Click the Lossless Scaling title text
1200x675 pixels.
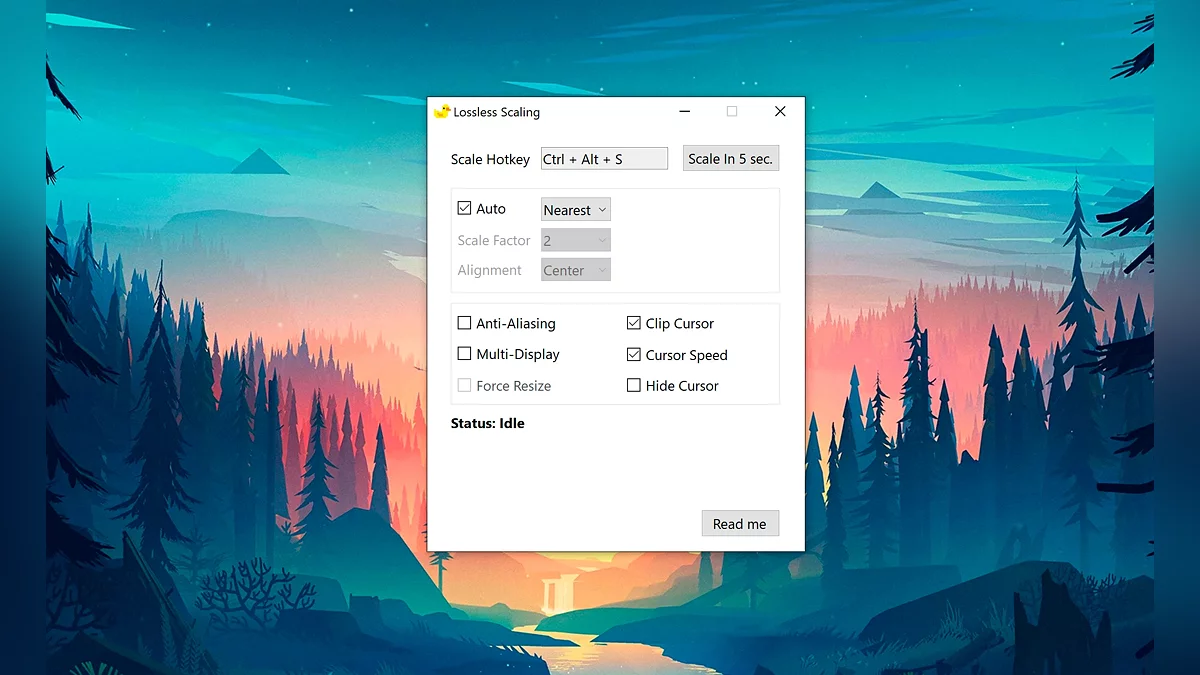497,112
